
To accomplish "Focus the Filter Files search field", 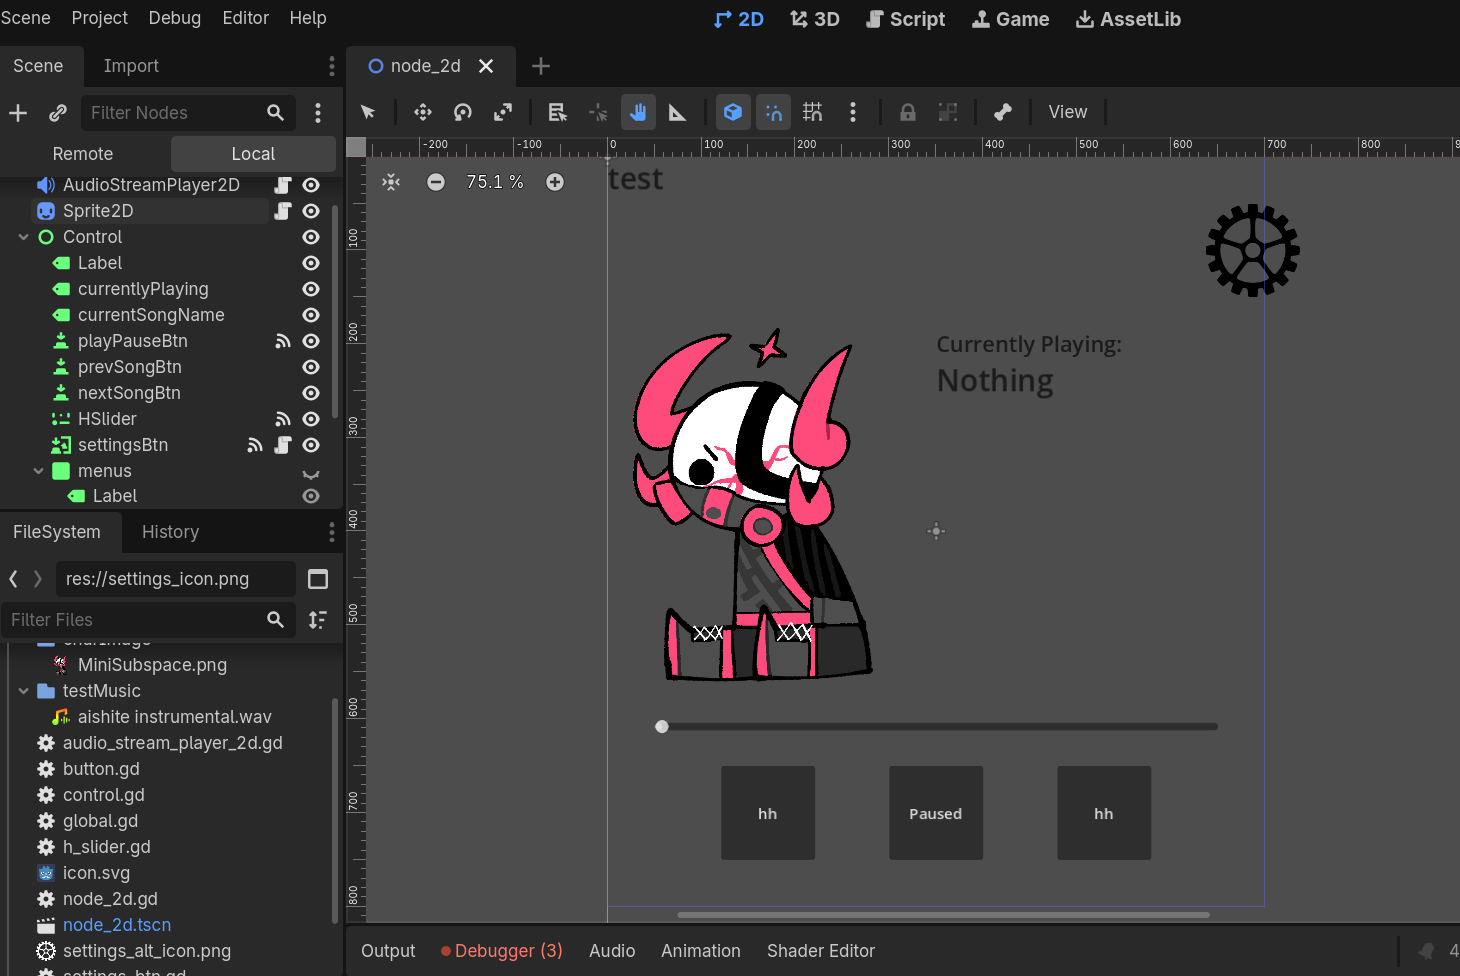I will [148, 620].
